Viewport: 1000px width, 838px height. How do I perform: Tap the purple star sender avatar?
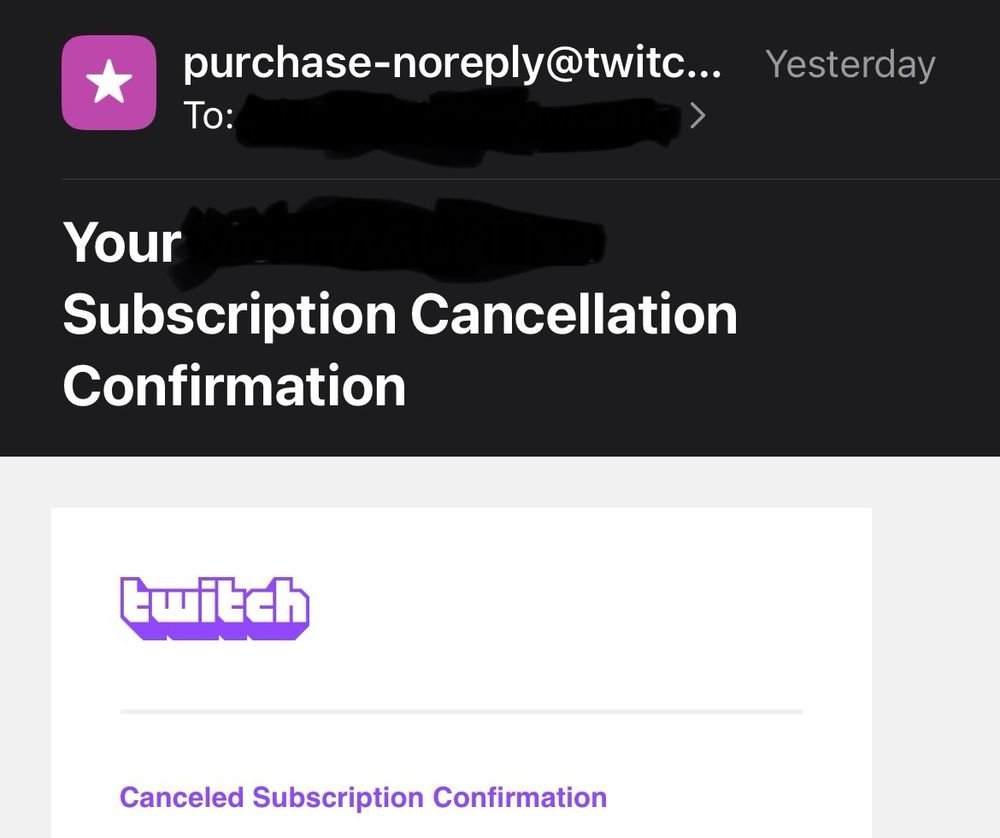coord(109,83)
